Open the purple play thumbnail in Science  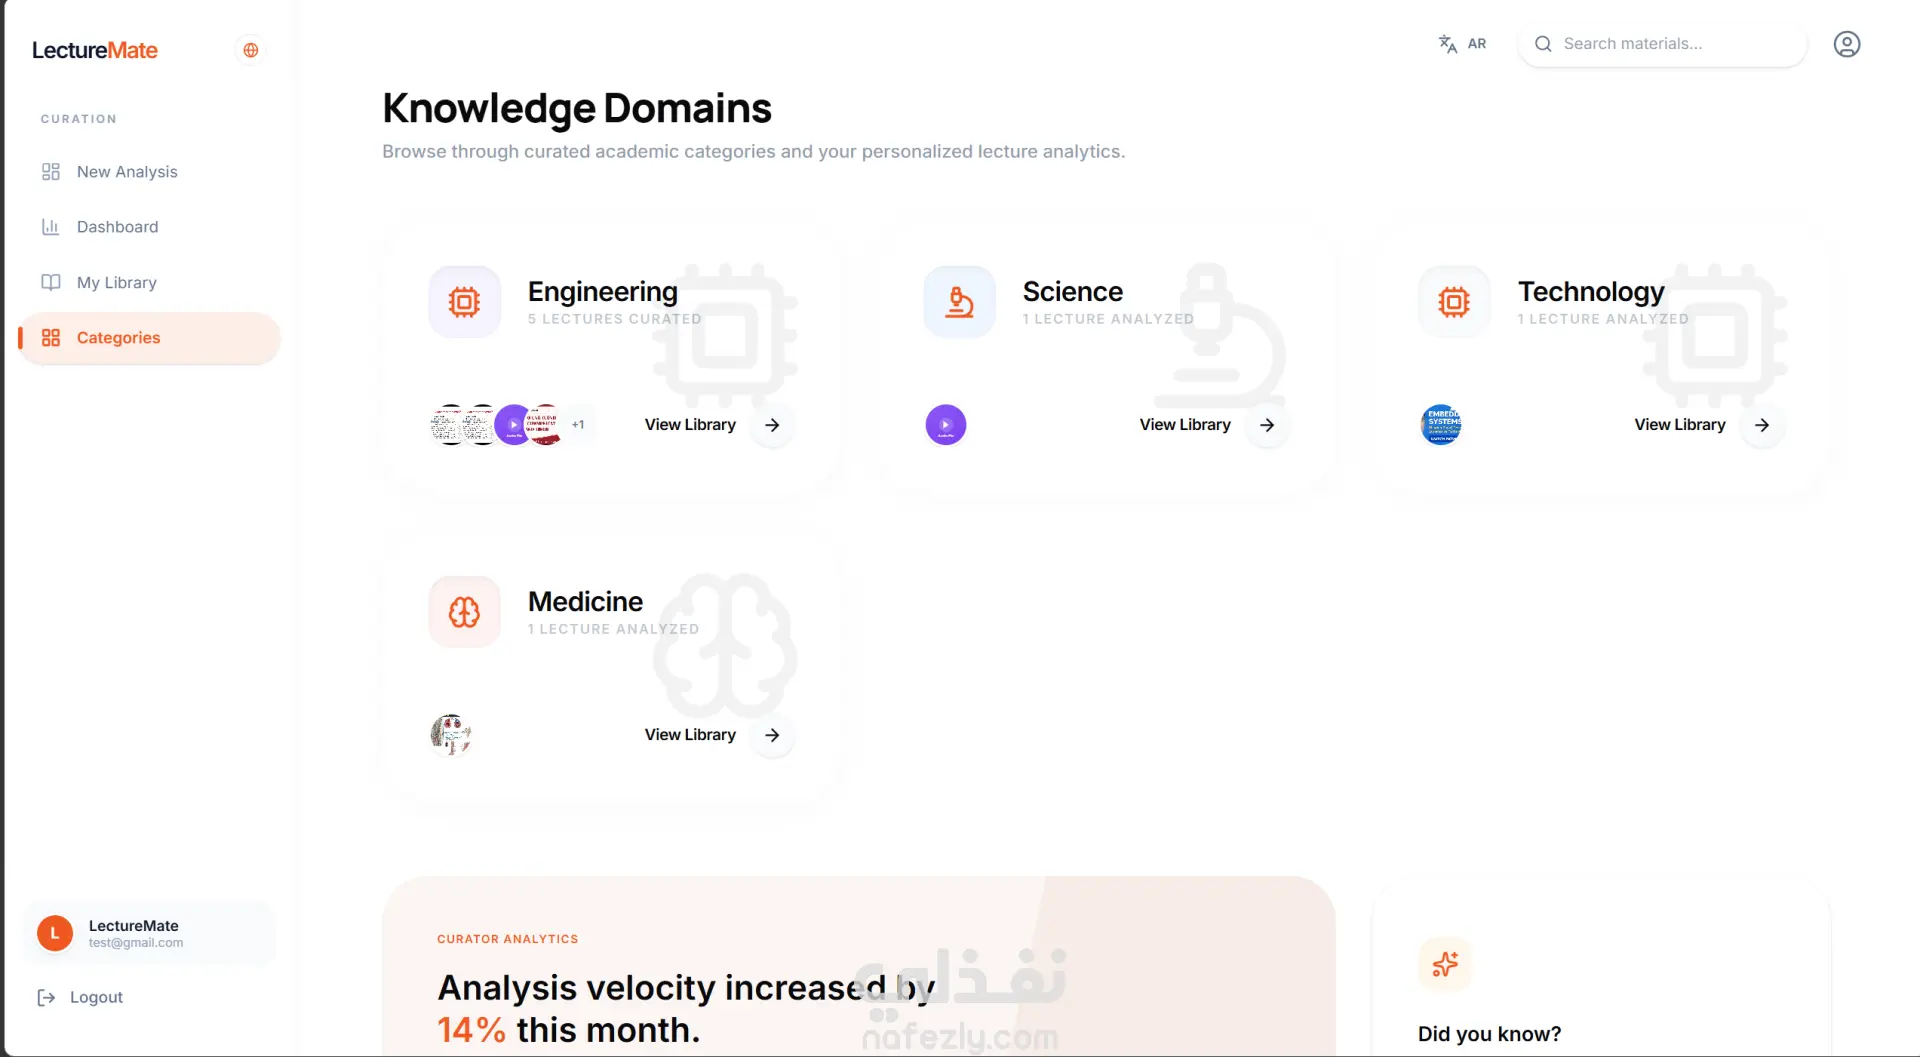[x=946, y=425]
